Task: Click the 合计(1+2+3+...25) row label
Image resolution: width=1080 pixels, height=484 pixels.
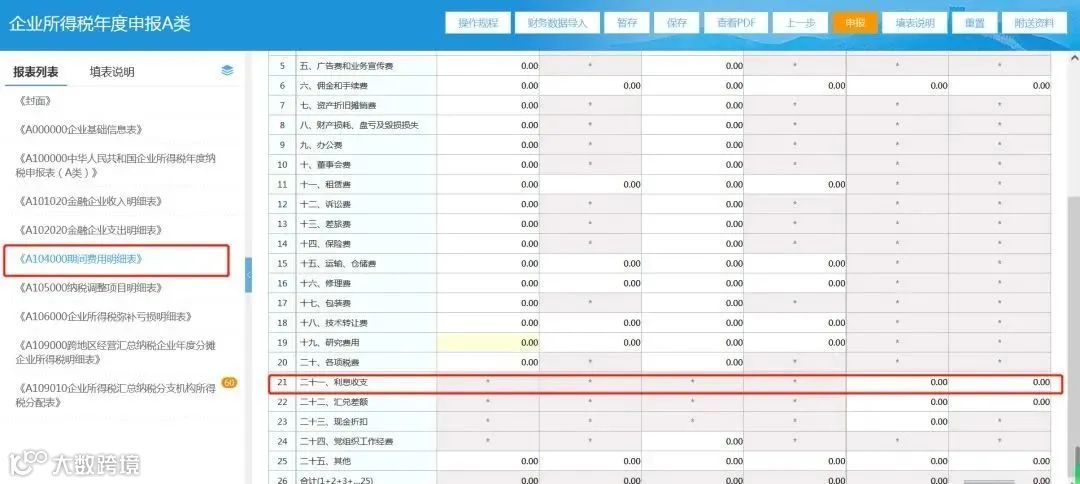Action: click(336, 480)
